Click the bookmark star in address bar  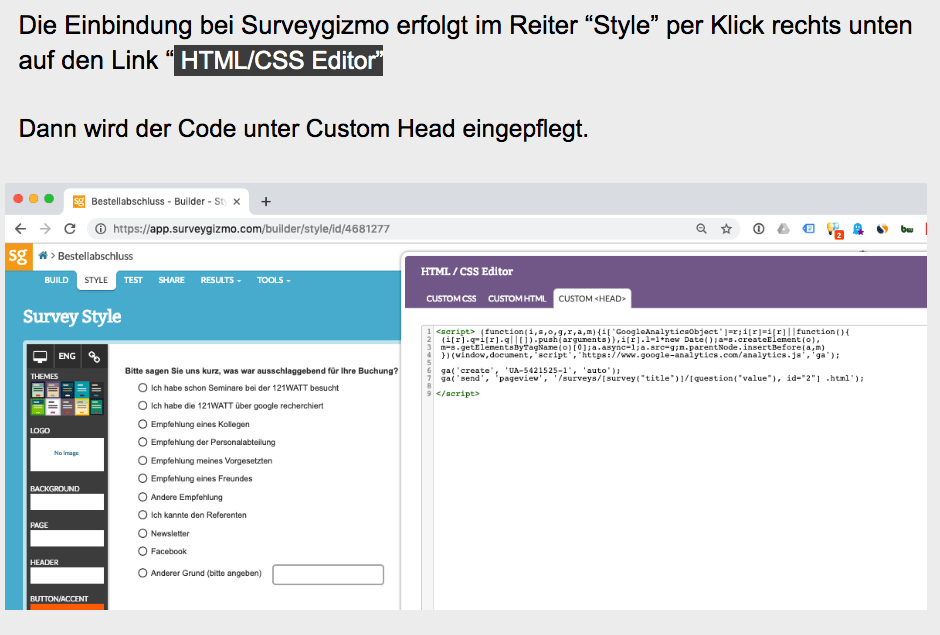tap(726, 229)
